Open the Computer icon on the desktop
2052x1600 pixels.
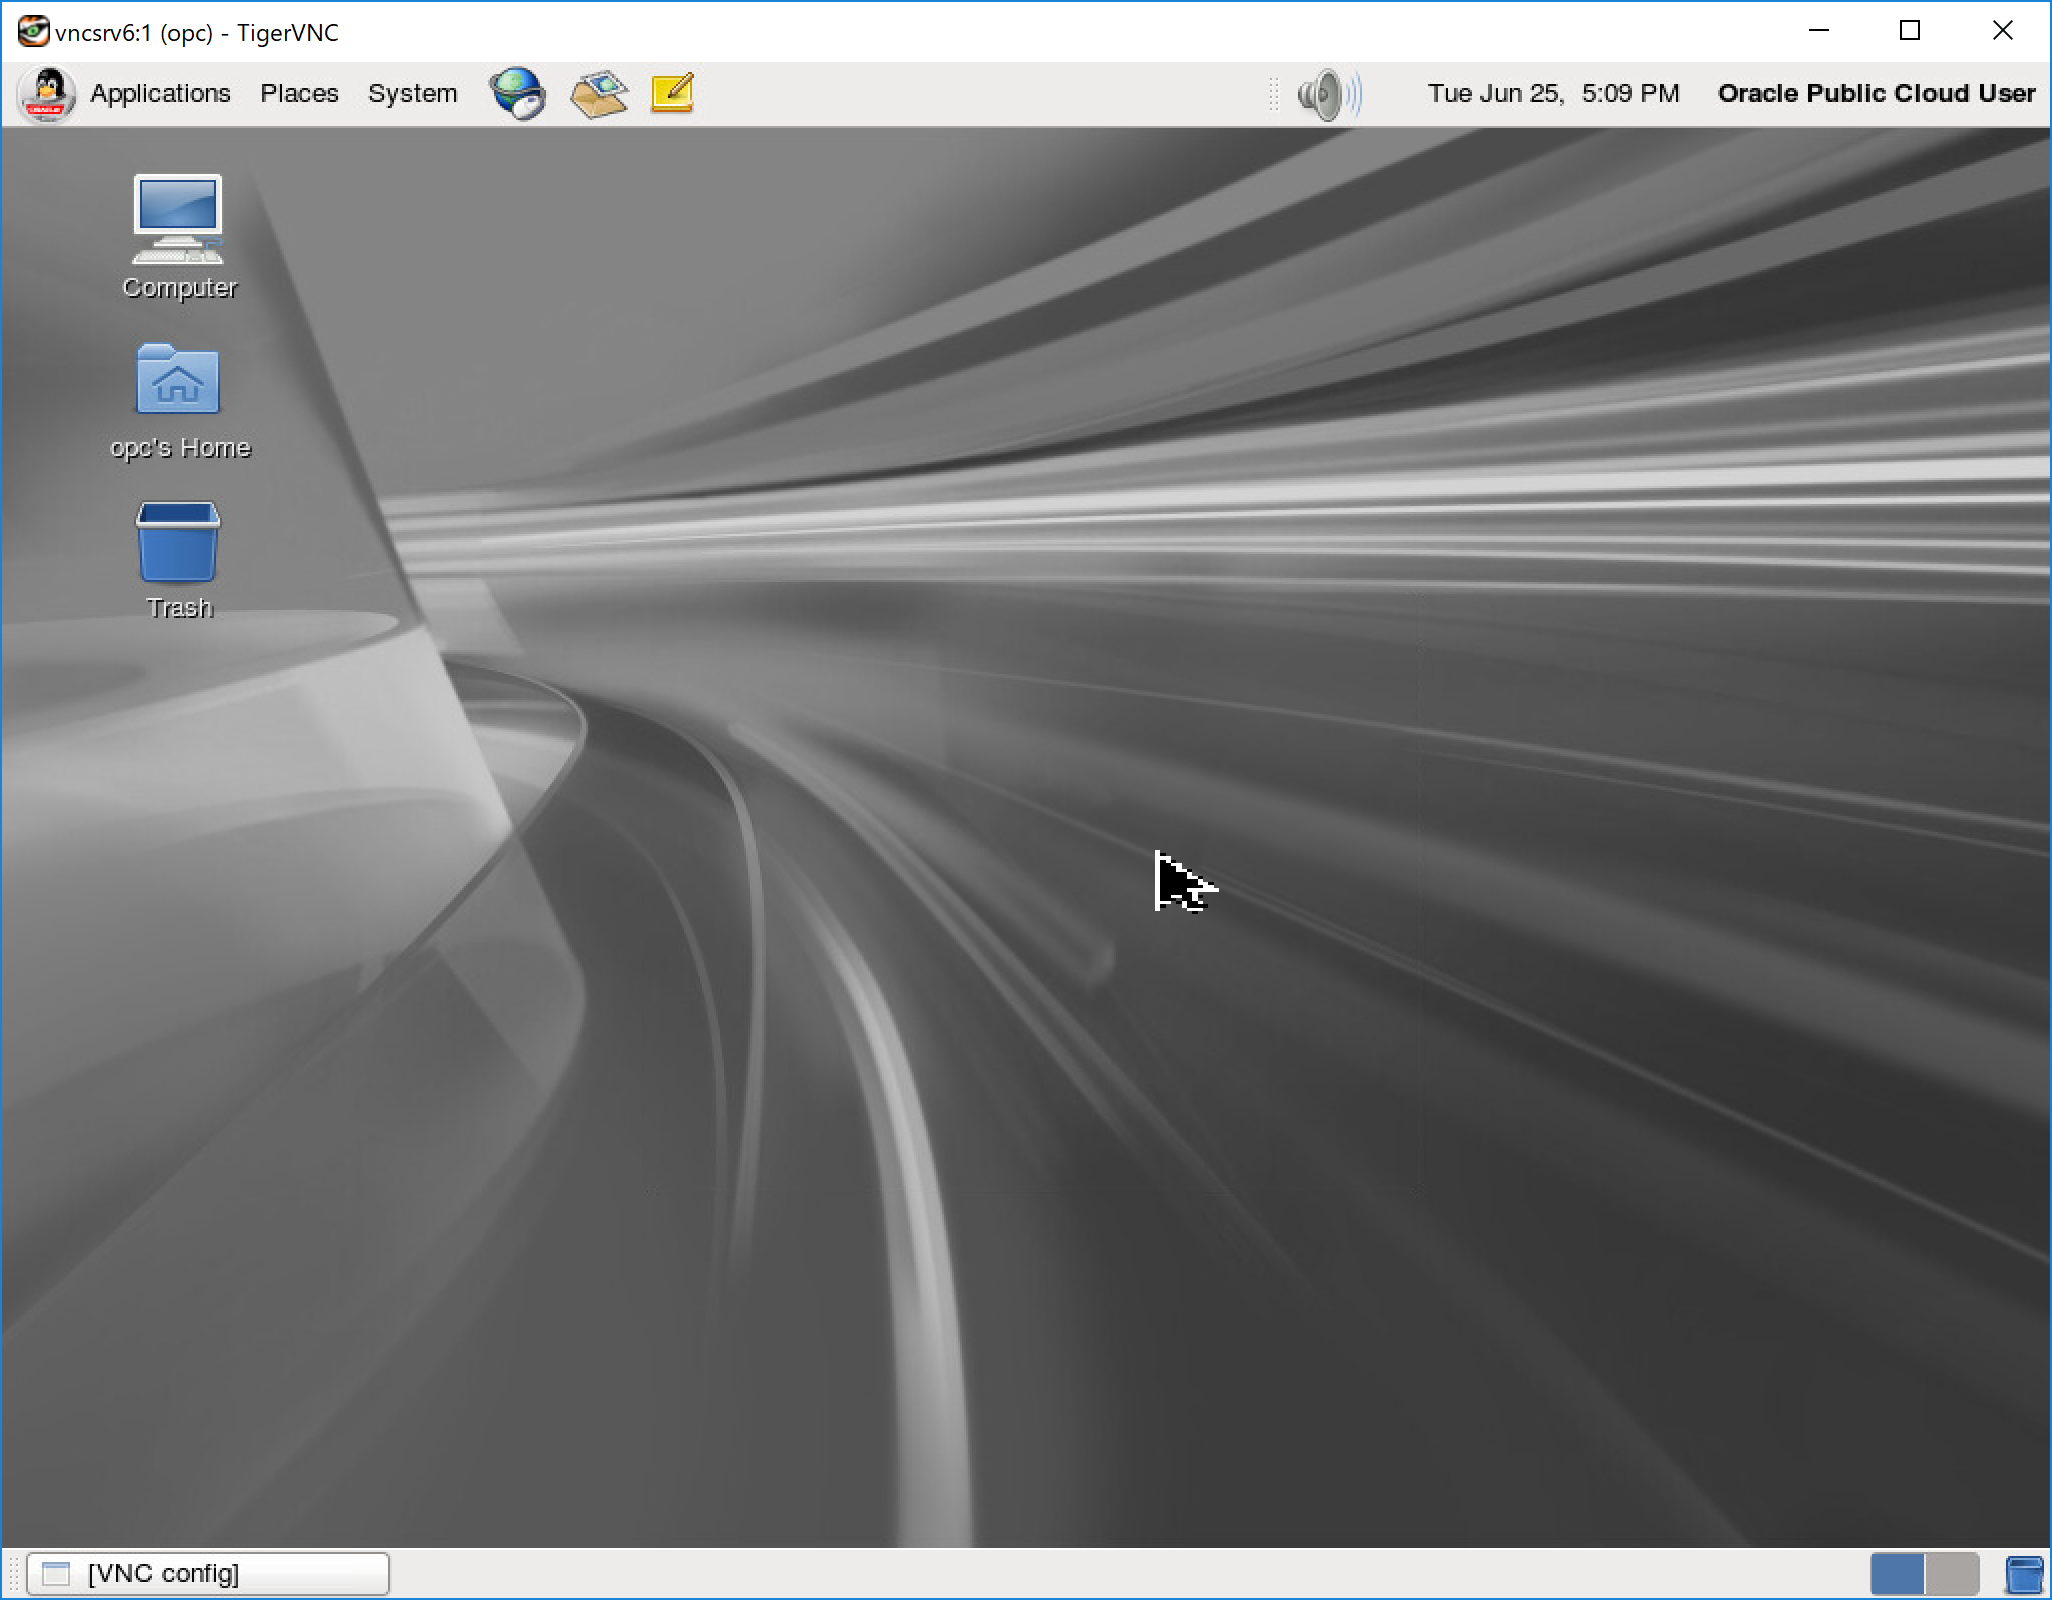[179, 220]
